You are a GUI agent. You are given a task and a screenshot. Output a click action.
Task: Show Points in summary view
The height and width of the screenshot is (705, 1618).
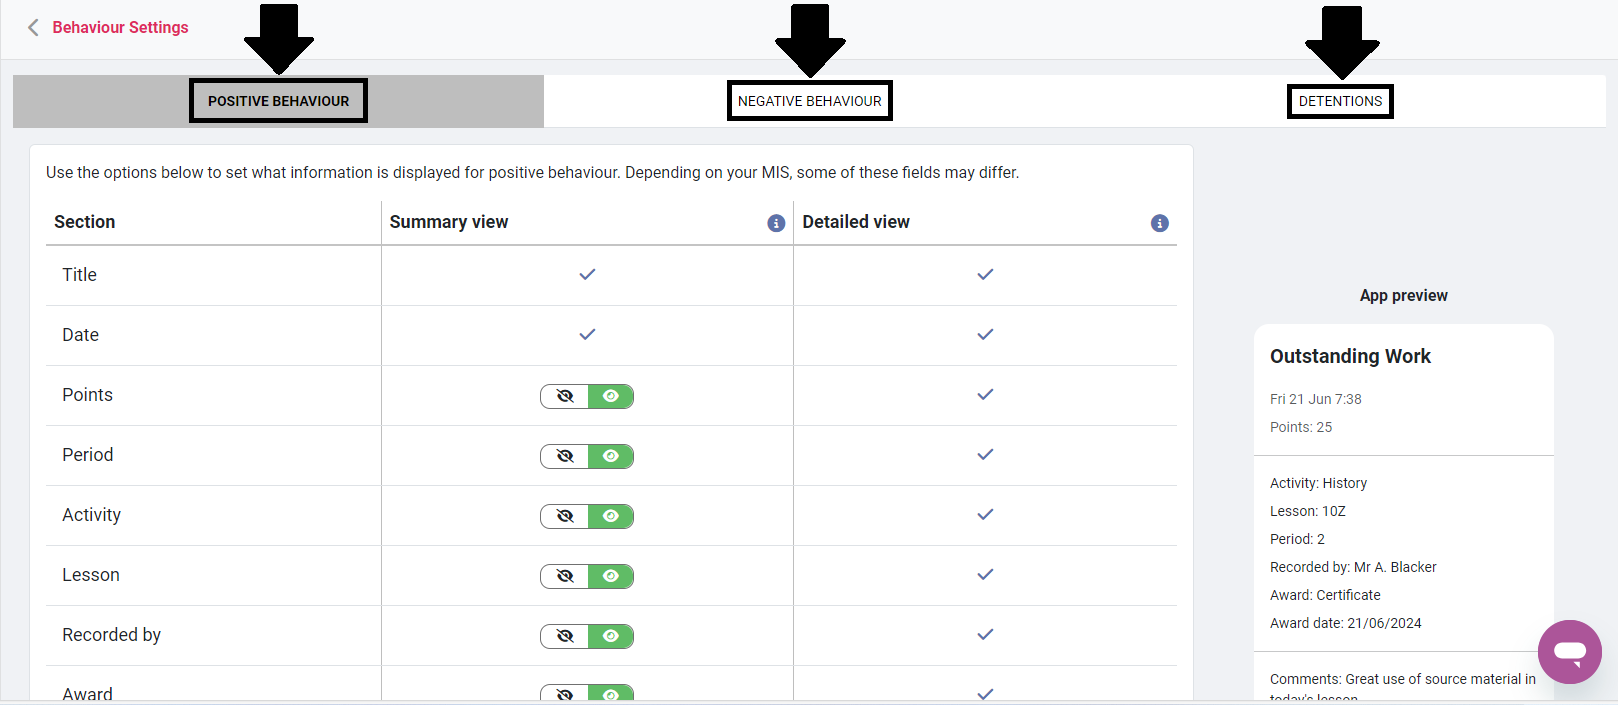pyautogui.click(x=610, y=396)
